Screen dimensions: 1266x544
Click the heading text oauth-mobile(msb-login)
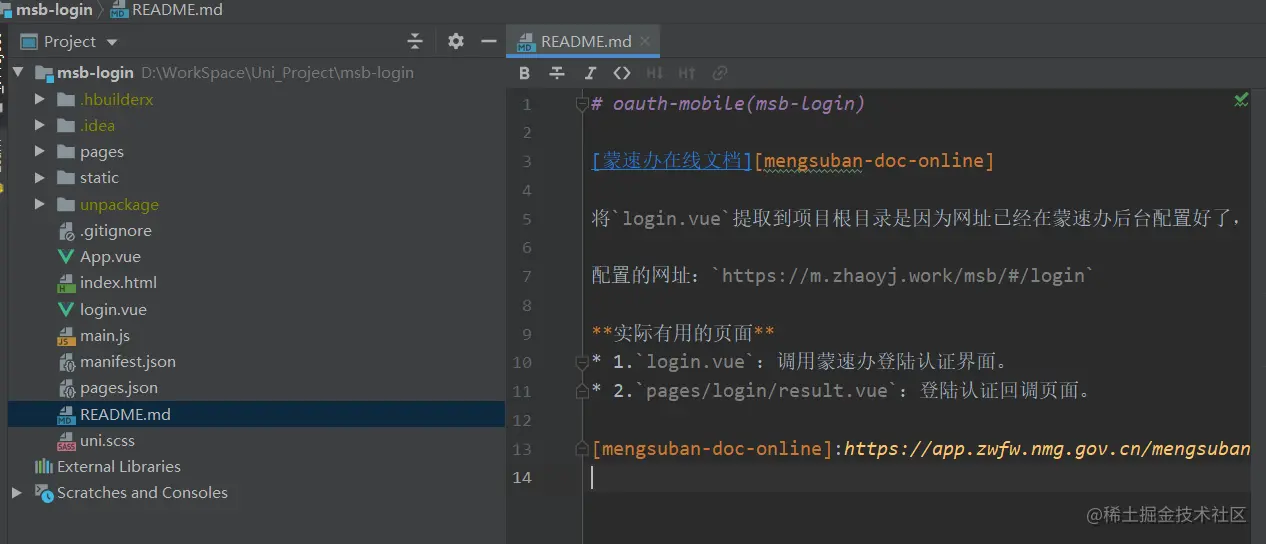[739, 103]
